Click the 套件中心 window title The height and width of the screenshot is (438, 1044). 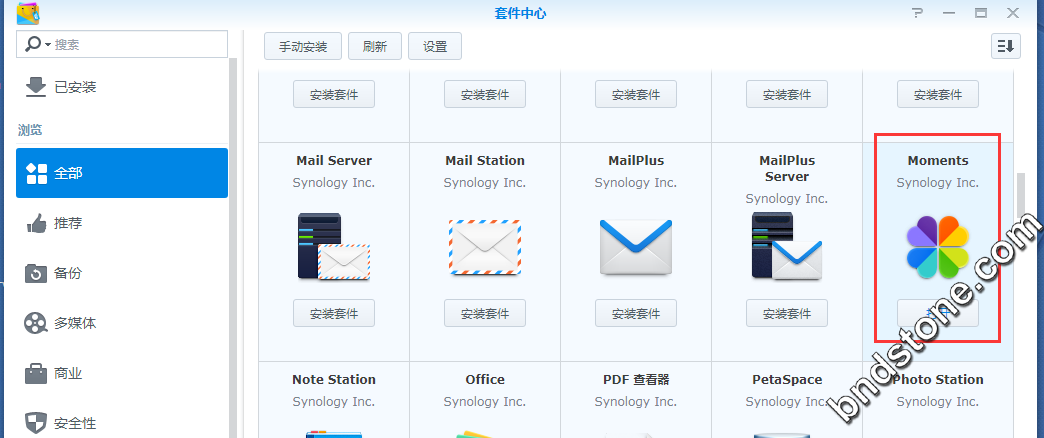(x=521, y=13)
